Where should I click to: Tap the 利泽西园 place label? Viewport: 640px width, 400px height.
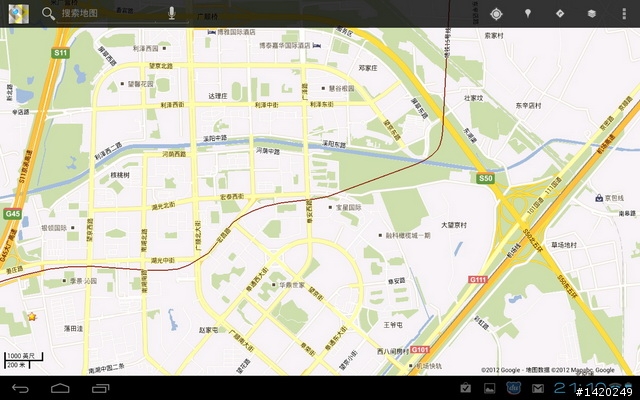145,48
